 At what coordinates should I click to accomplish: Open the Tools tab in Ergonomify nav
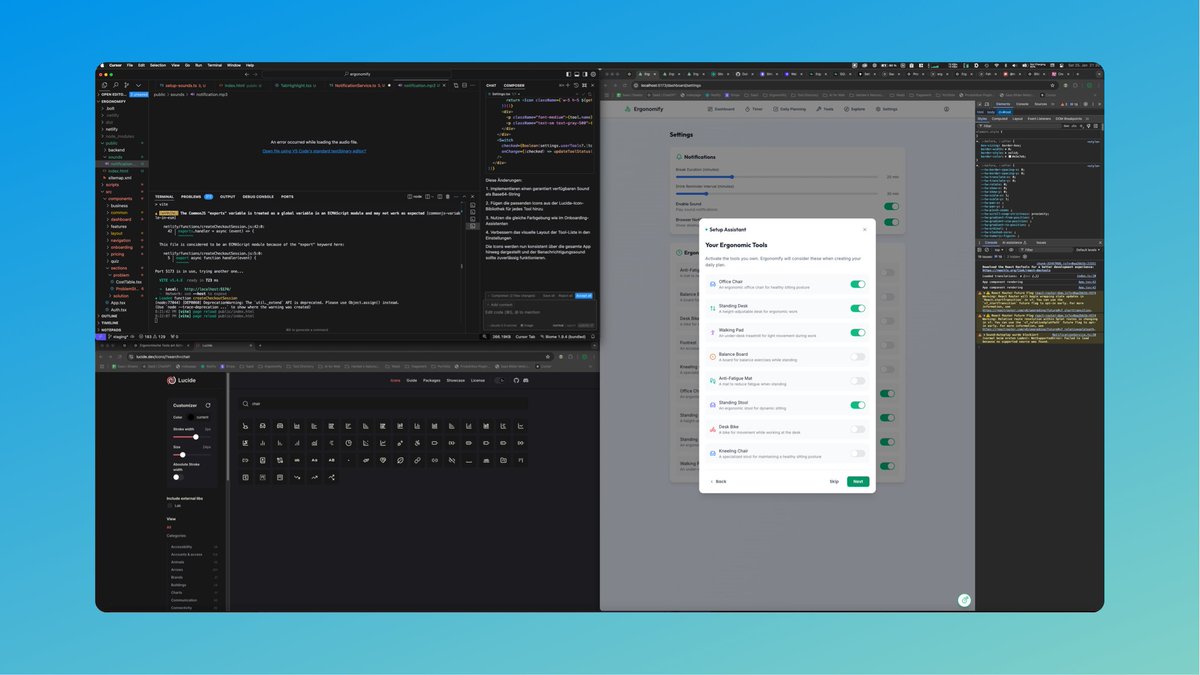[x=825, y=109]
